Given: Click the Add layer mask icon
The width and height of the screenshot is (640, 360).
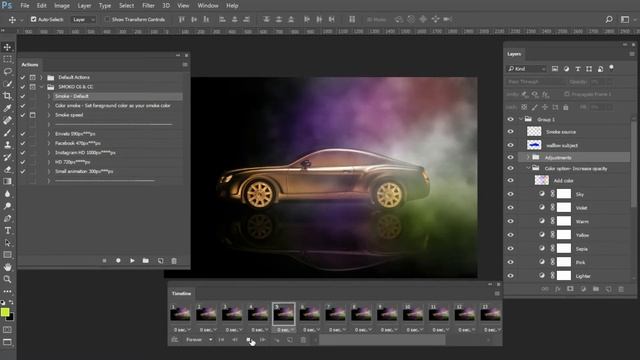Looking at the screenshot, I should pos(570,289).
